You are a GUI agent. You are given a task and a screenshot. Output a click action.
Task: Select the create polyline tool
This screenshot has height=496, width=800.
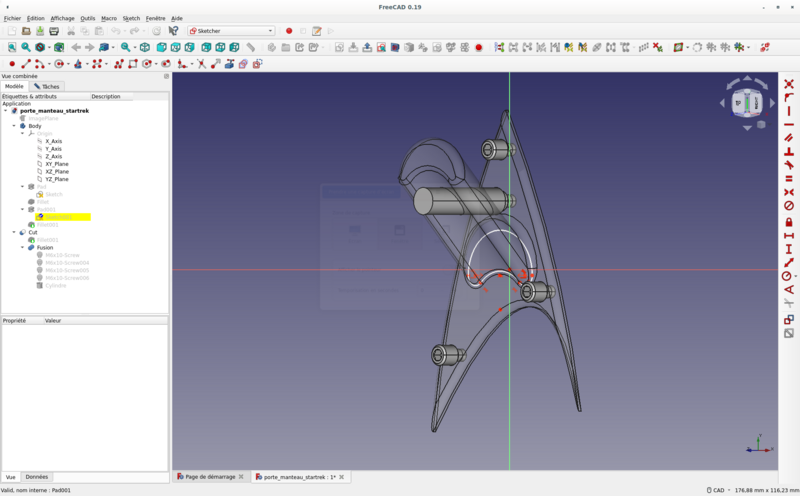click(x=119, y=64)
